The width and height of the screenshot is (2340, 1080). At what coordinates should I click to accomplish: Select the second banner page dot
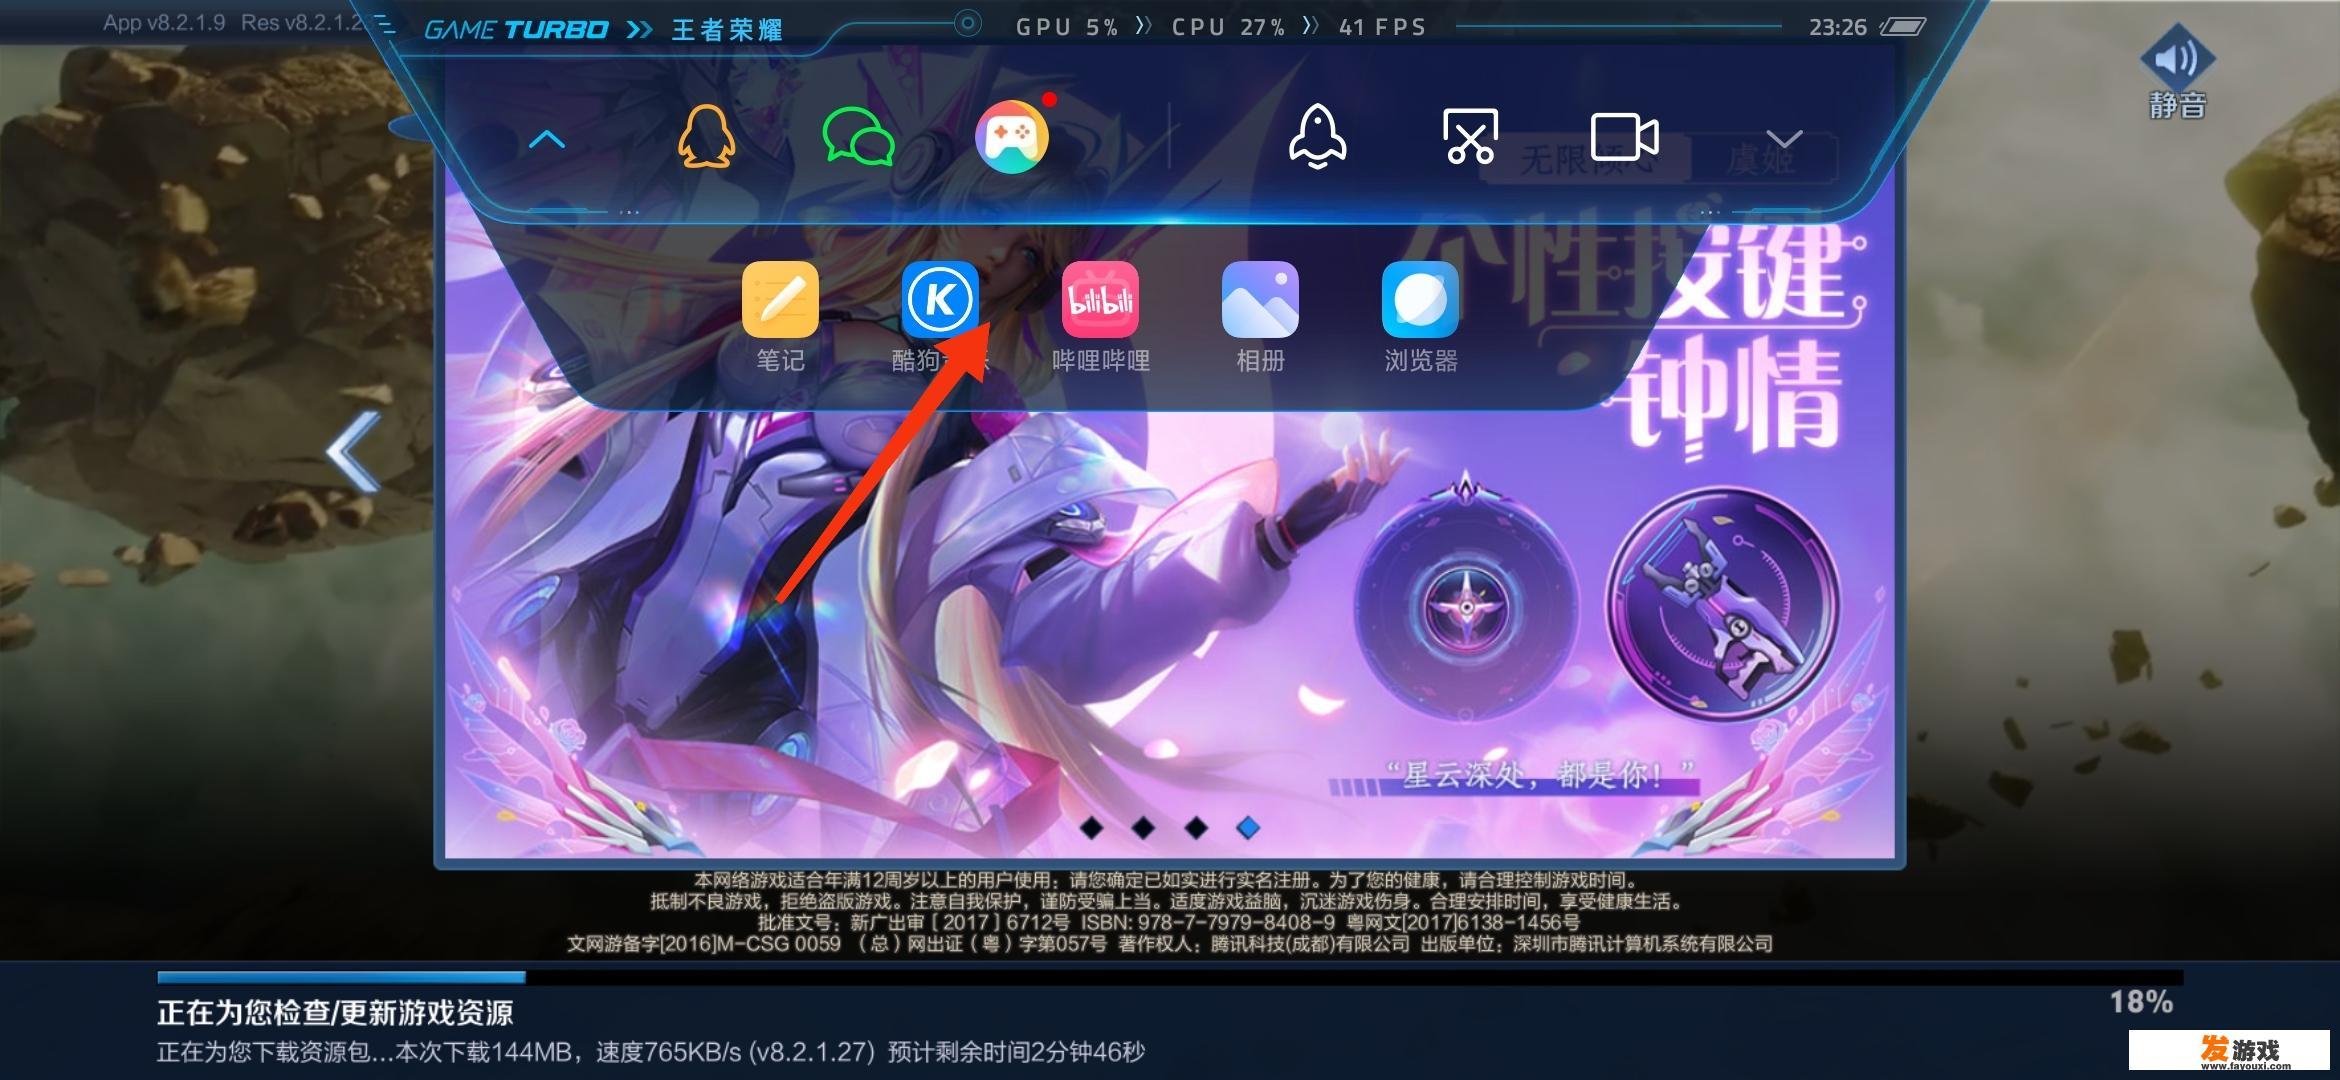(1144, 828)
